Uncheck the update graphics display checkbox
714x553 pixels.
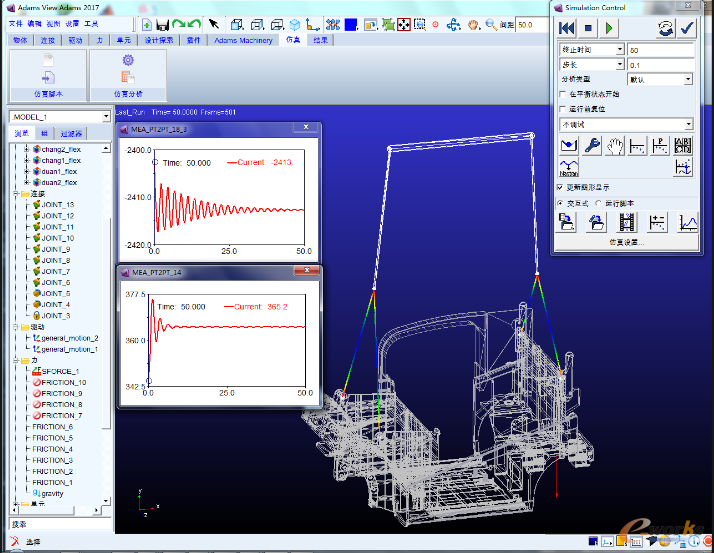561,187
